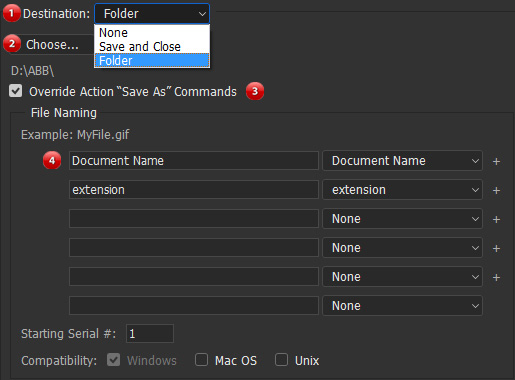This screenshot has width=515, height=380.
Task: Click the empty sixth-row file naming field
Action: coord(194,306)
